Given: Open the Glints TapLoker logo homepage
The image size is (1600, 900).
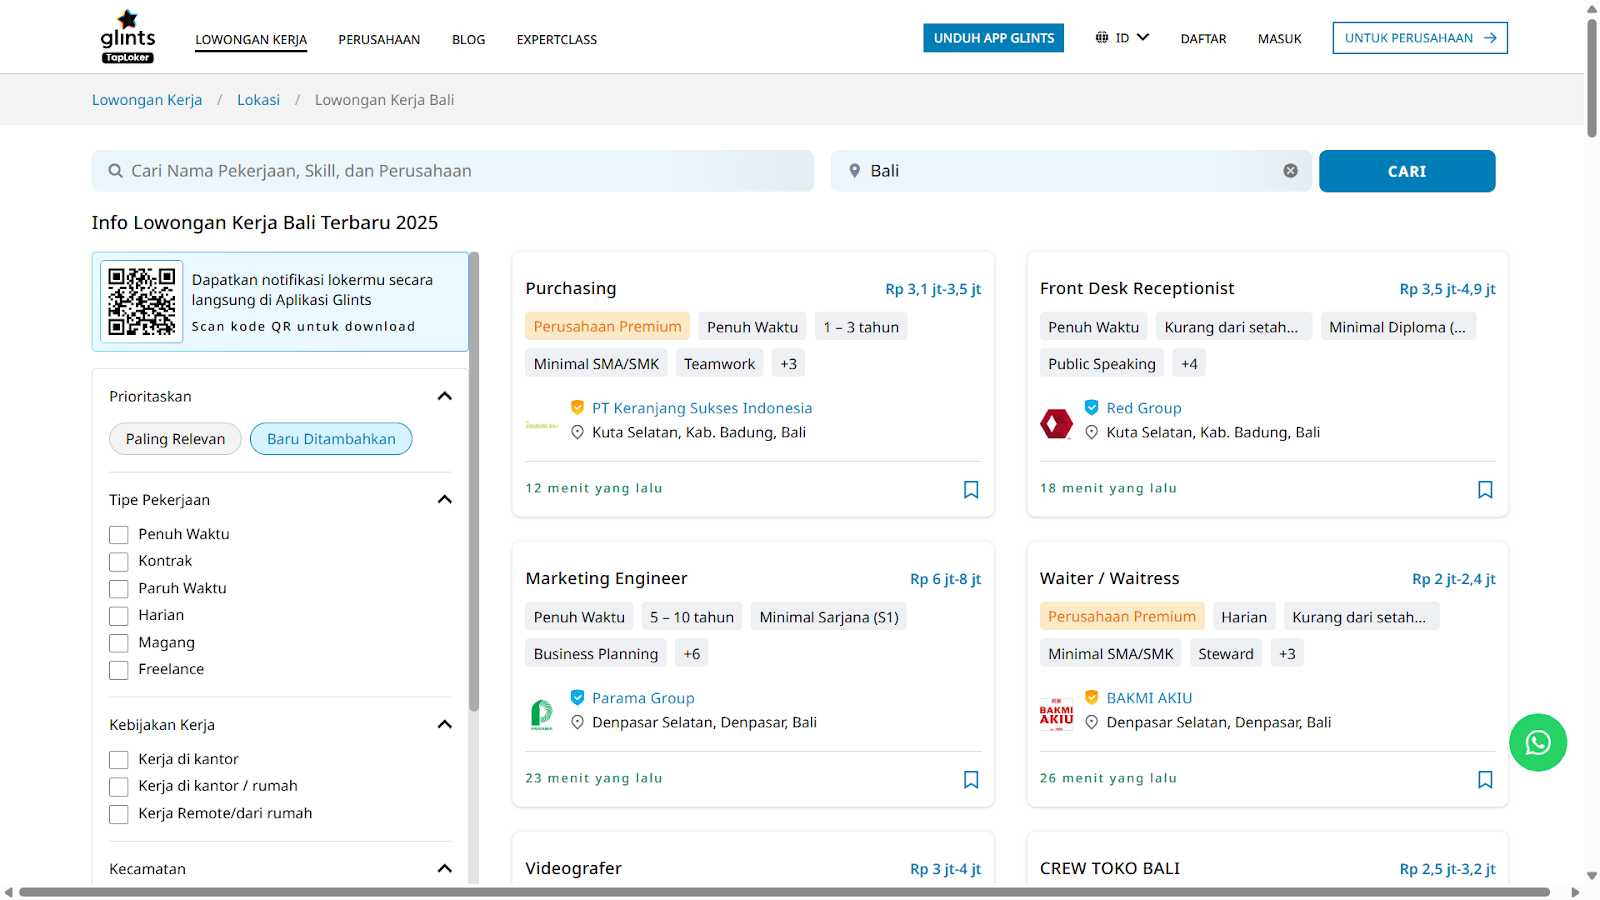Looking at the screenshot, I should 128,37.
